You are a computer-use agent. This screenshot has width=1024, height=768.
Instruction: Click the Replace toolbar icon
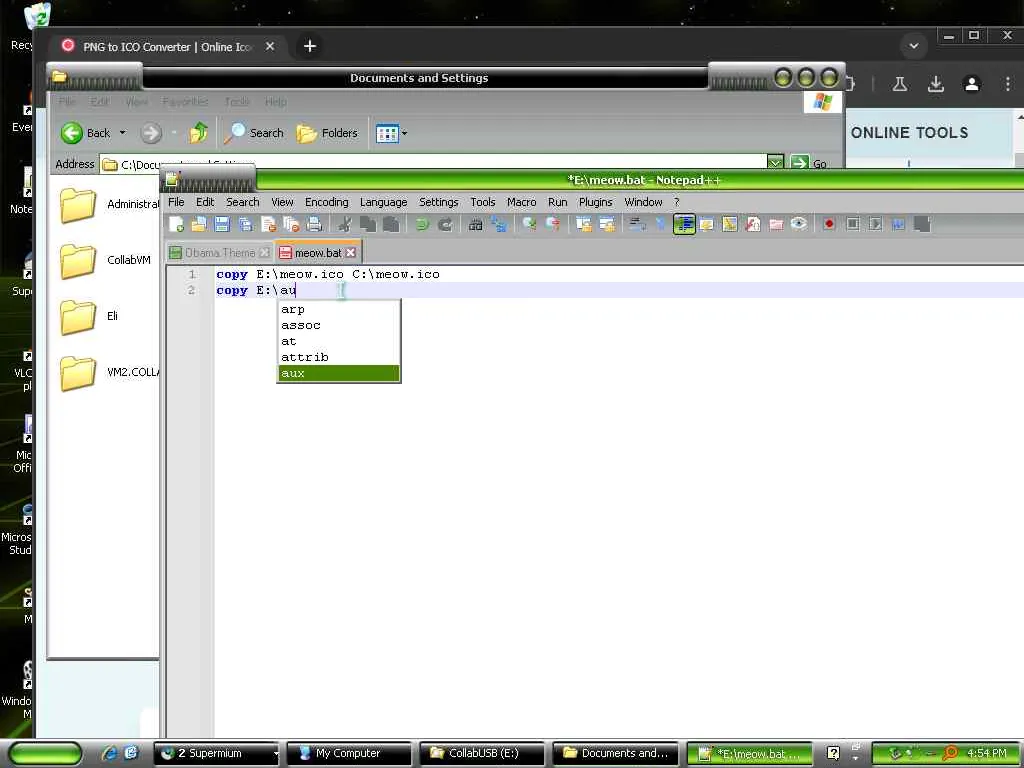(499, 225)
